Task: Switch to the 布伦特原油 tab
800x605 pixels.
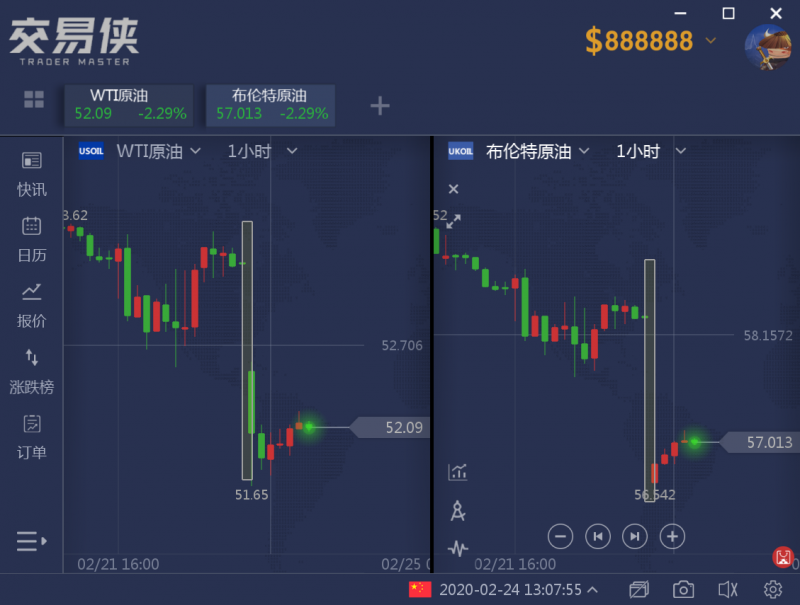Action: click(270, 105)
